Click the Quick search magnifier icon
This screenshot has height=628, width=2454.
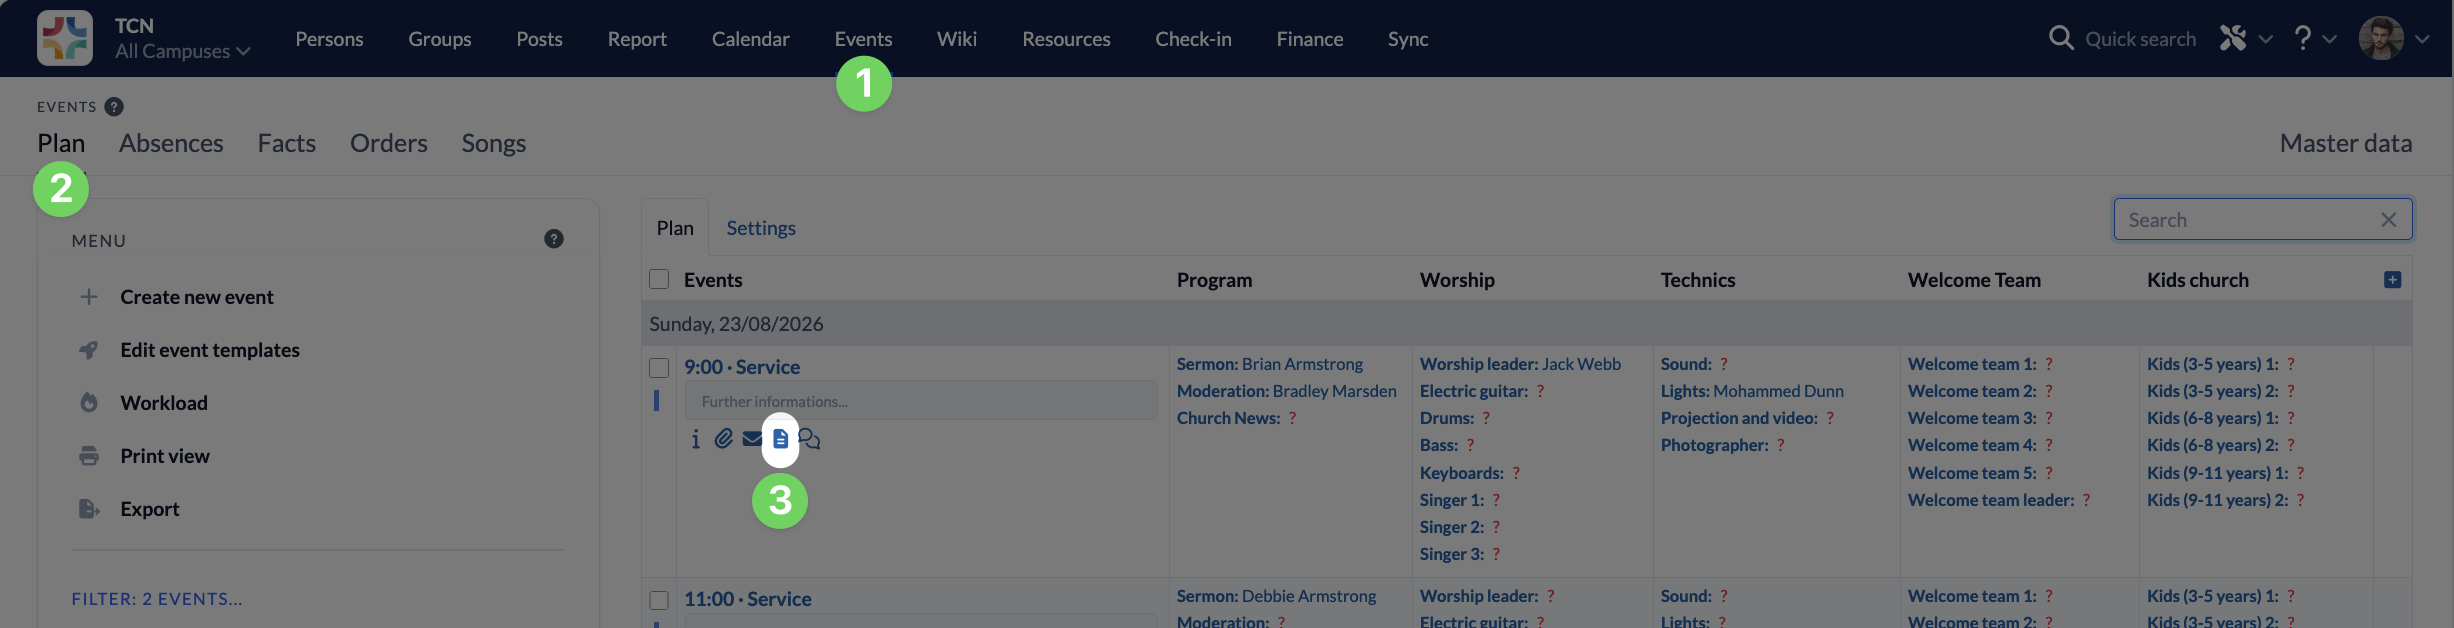click(2061, 38)
